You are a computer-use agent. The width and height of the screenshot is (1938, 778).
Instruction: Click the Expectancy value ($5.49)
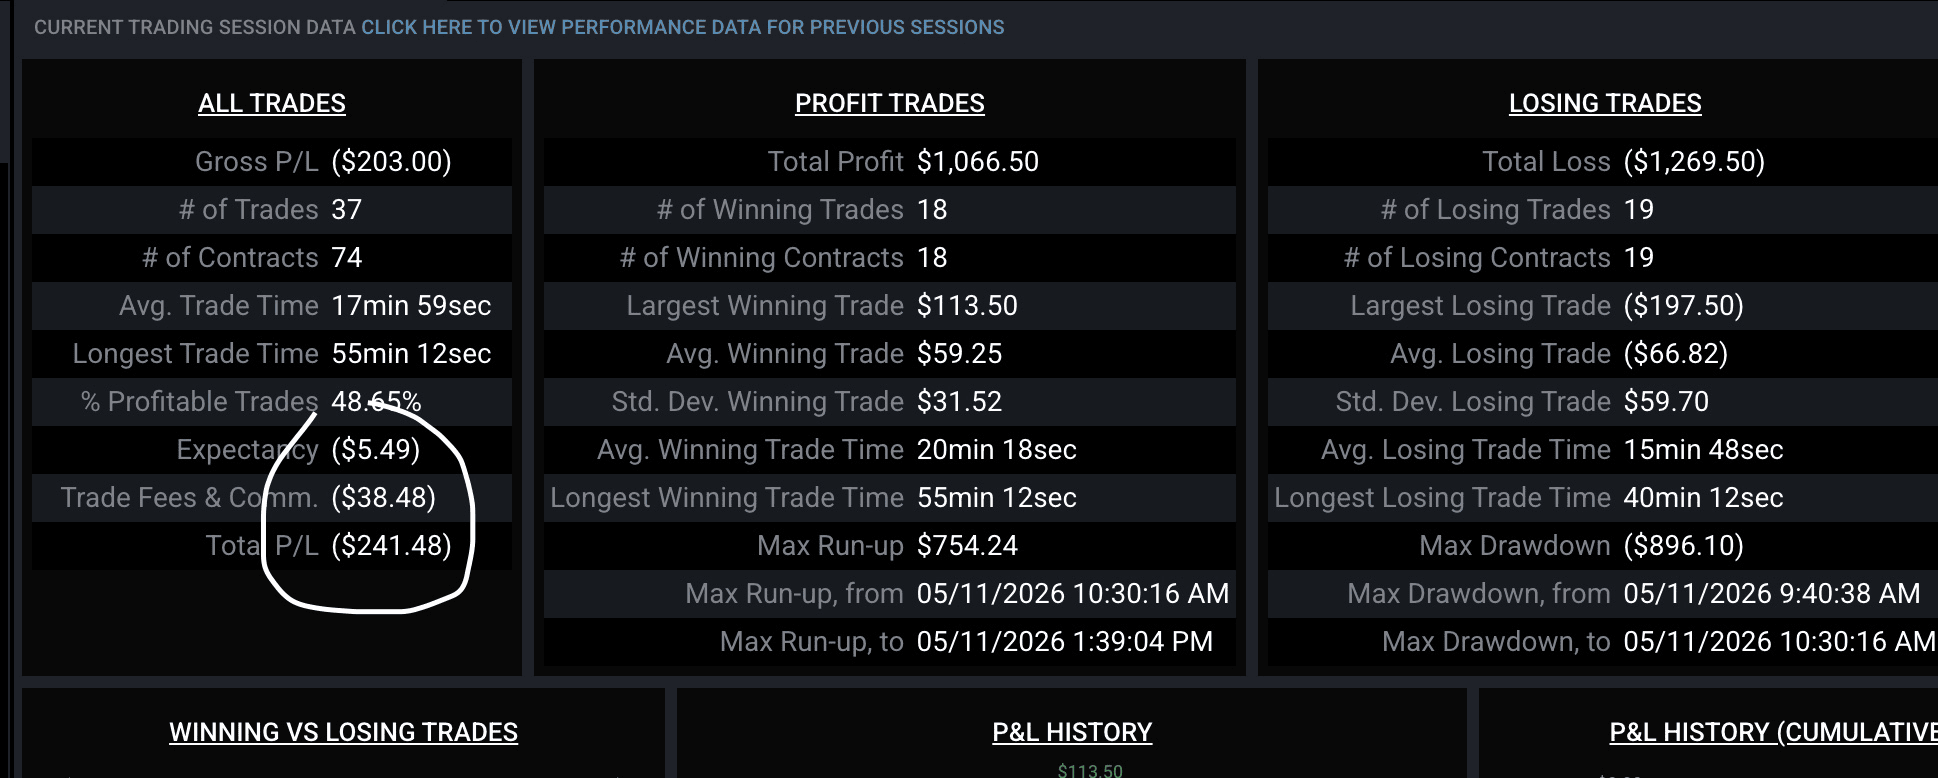375,449
